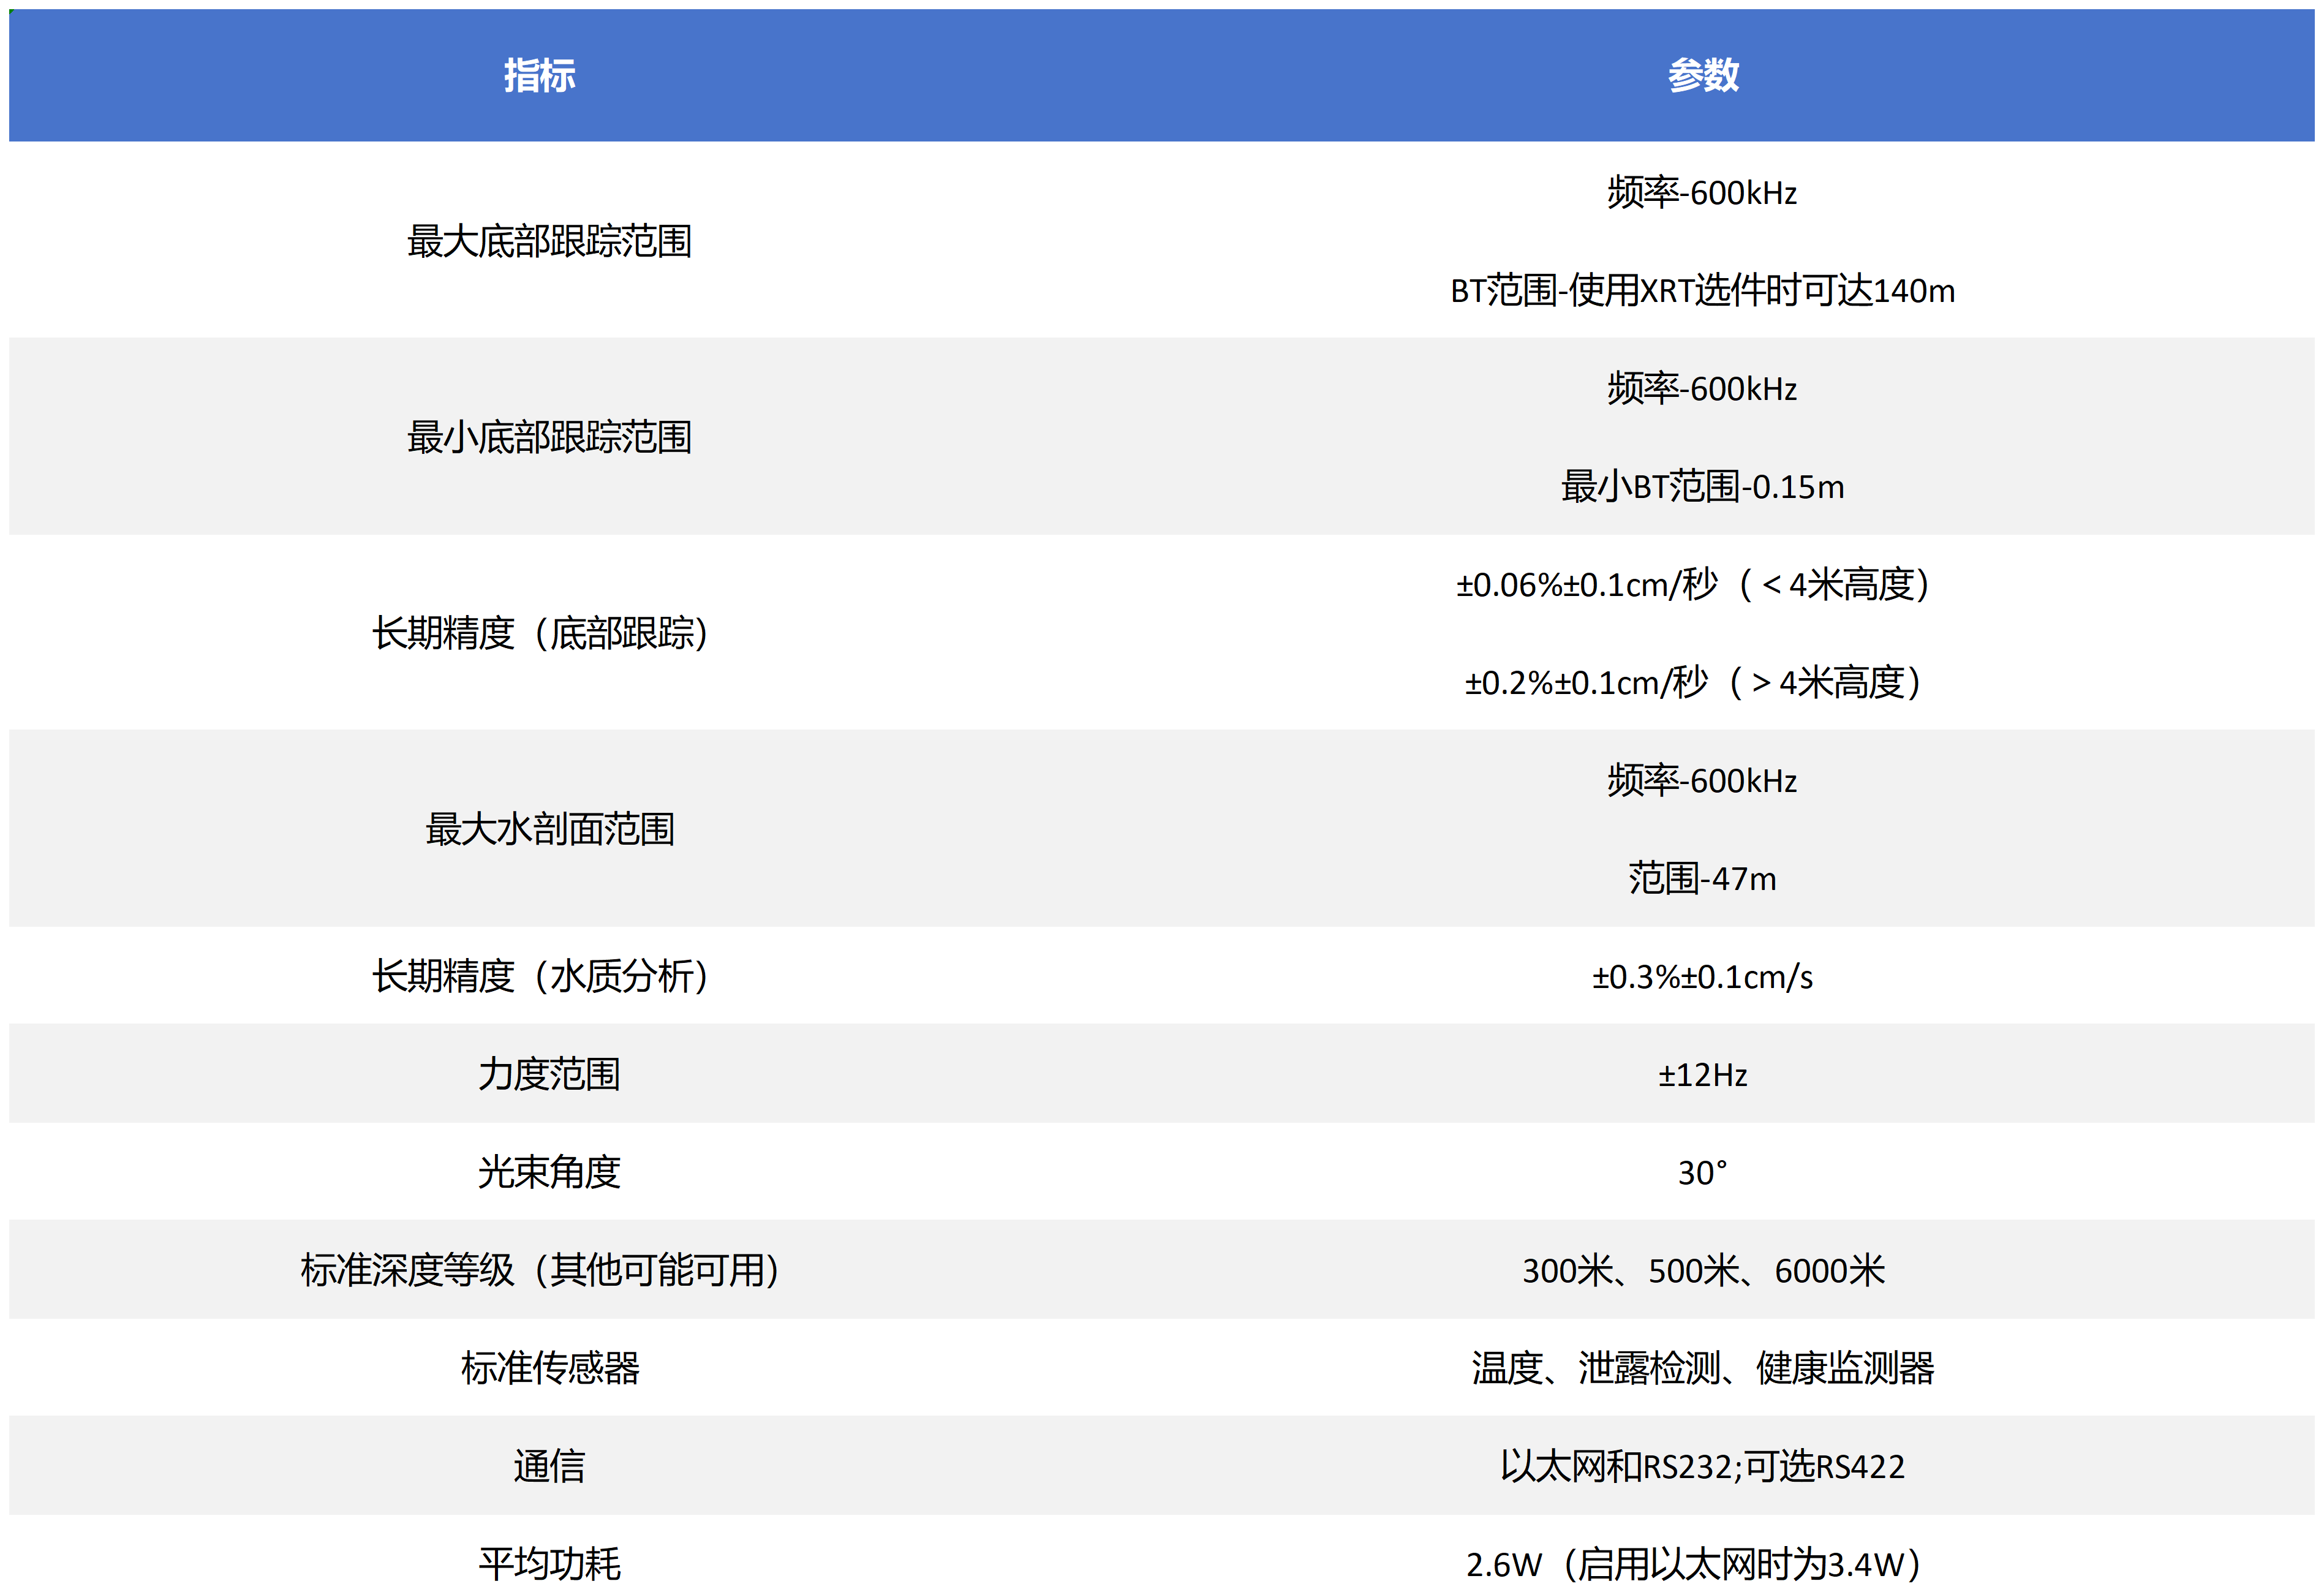Screen dimensions: 2324x1592
Task: Select the 最大水剖面范围 label
Action: (549, 829)
